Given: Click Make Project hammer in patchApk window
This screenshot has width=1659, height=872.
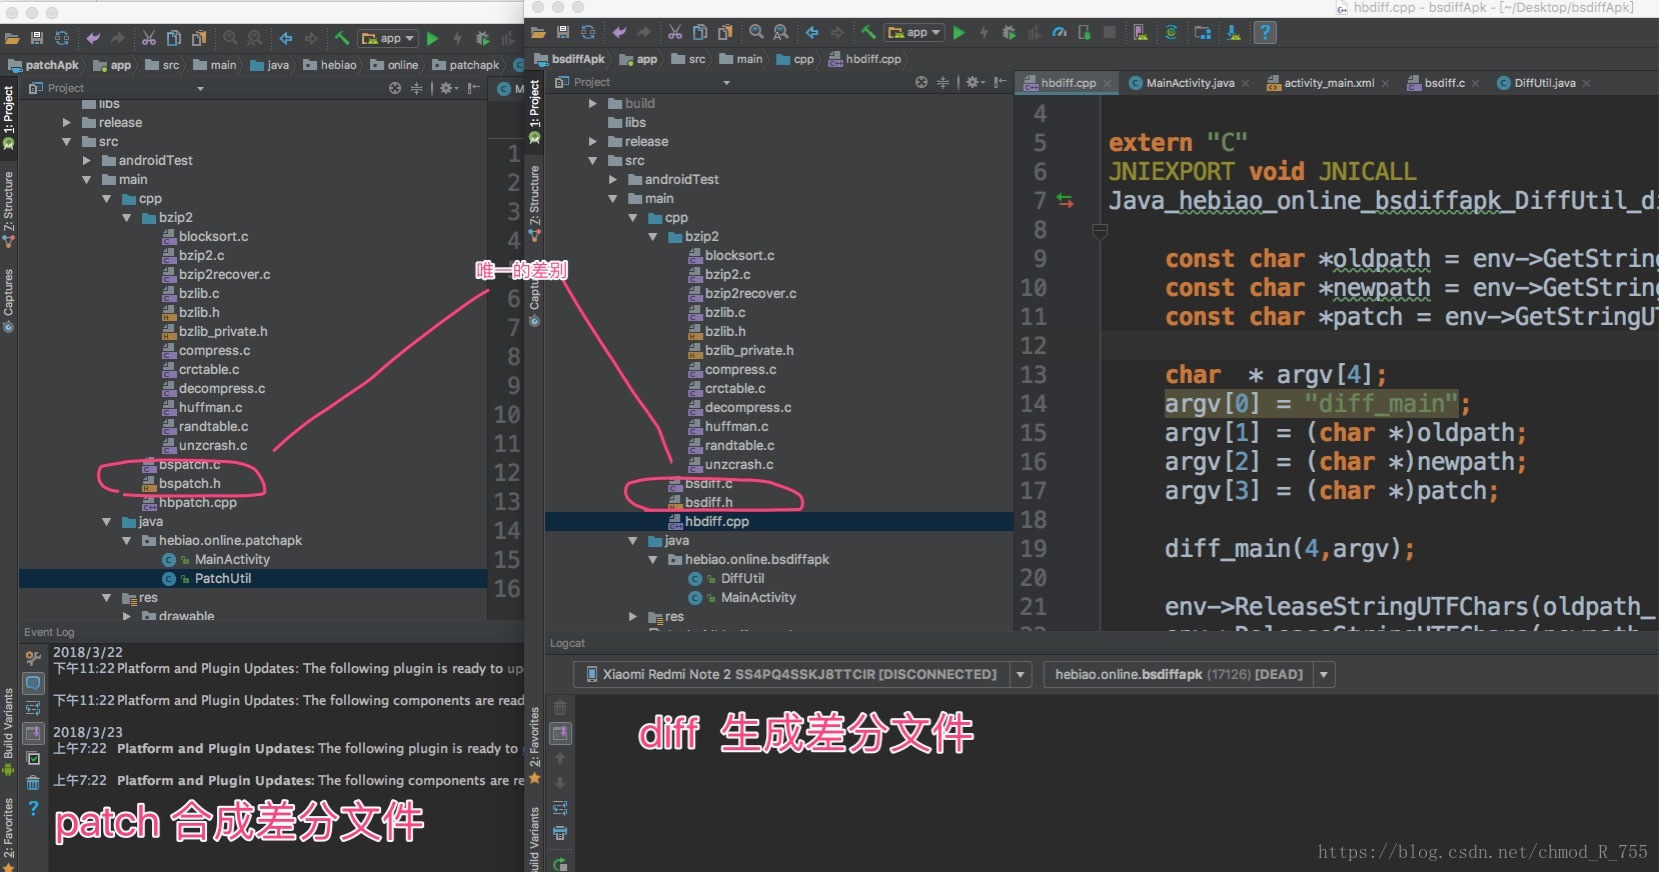Looking at the screenshot, I should coord(342,38).
